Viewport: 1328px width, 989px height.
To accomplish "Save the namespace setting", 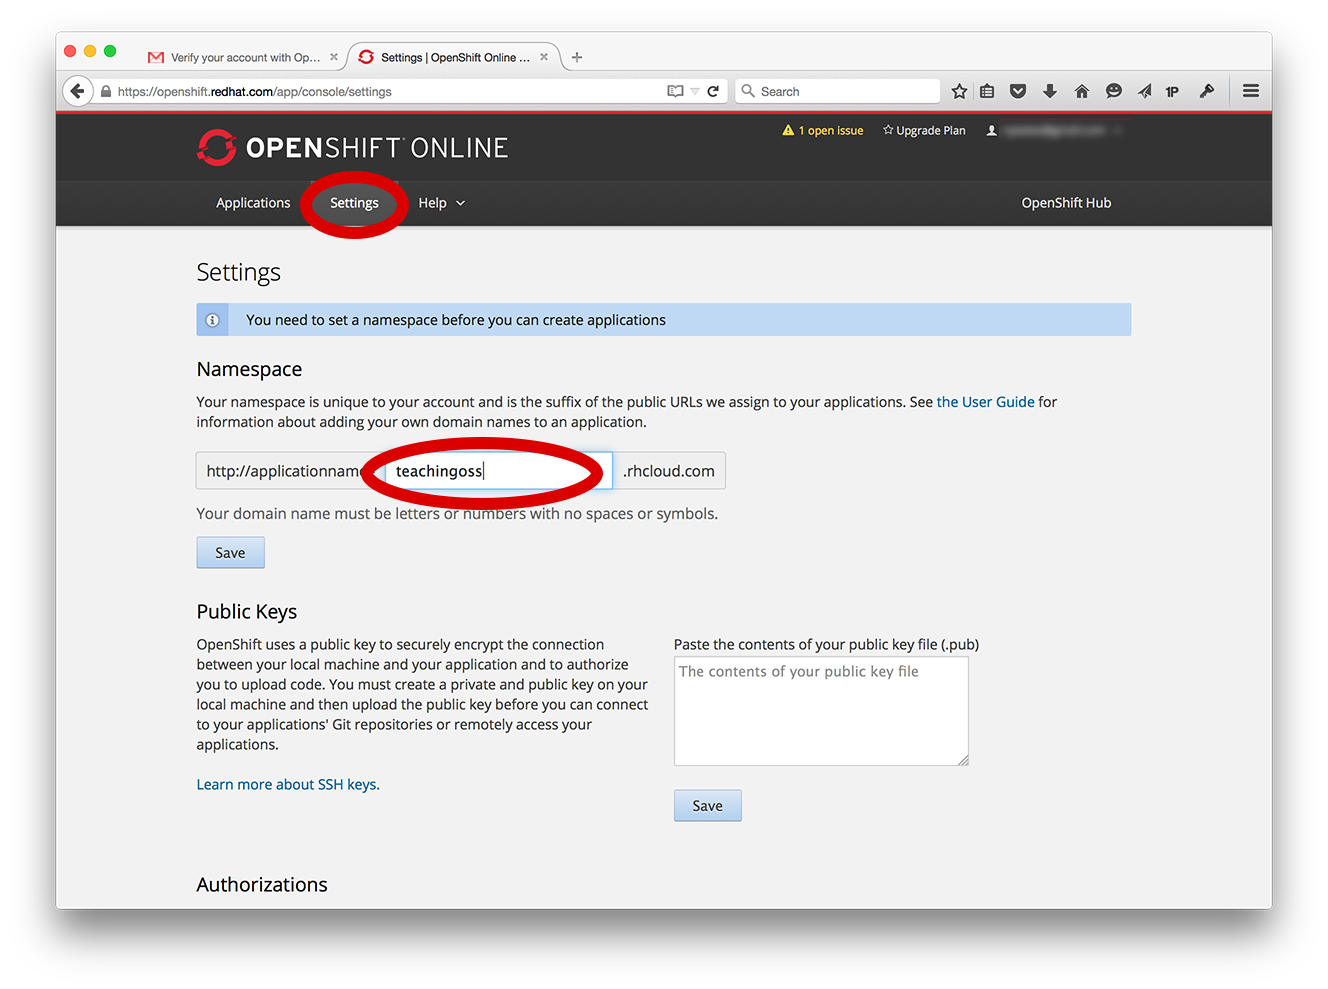I will [x=230, y=553].
